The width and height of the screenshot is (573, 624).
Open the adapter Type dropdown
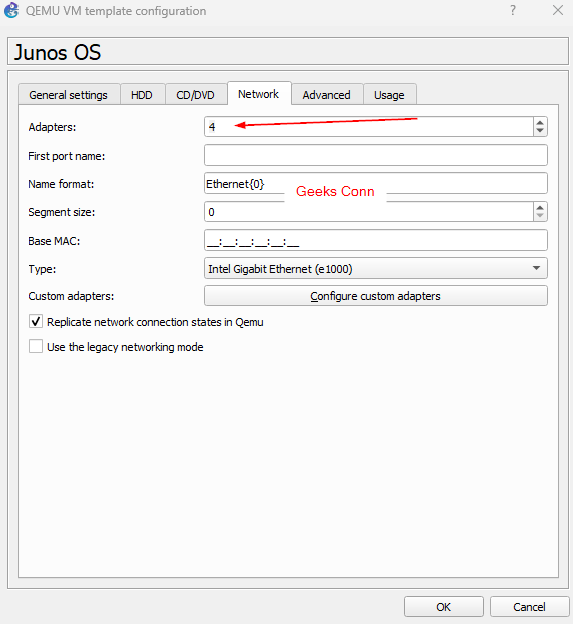click(376, 269)
